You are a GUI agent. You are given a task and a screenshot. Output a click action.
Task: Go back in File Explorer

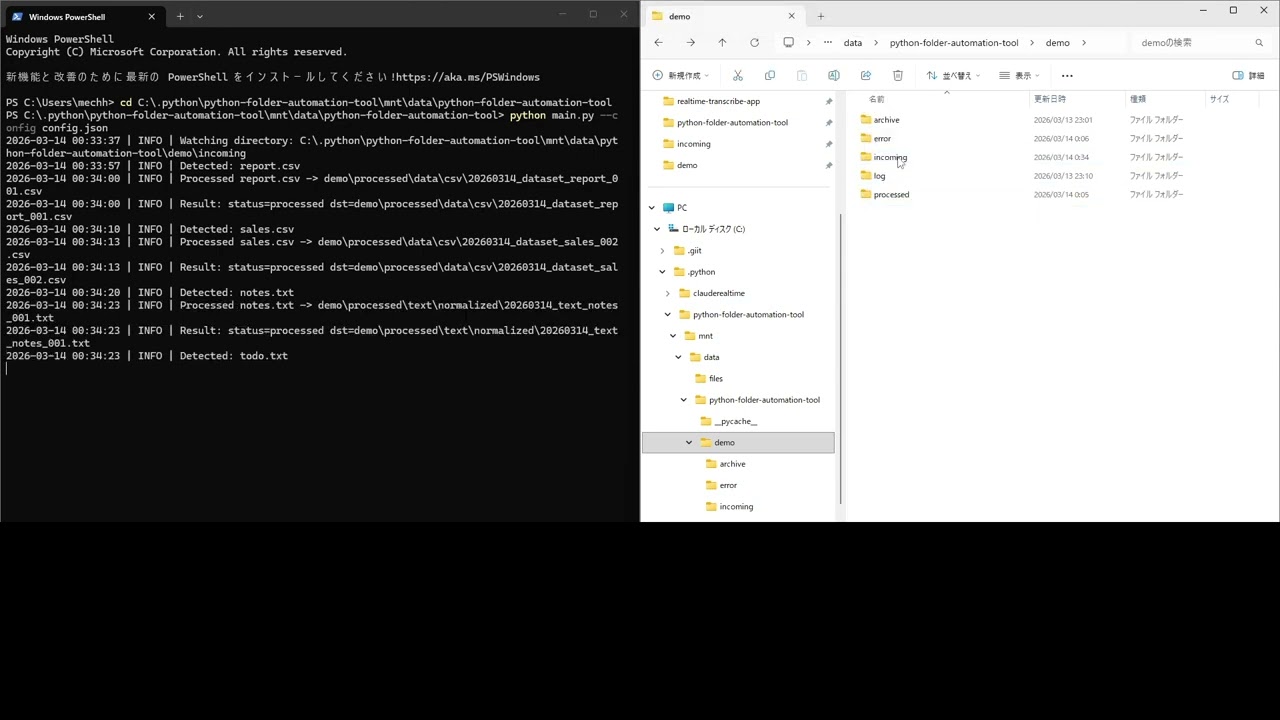click(x=658, y=43)
